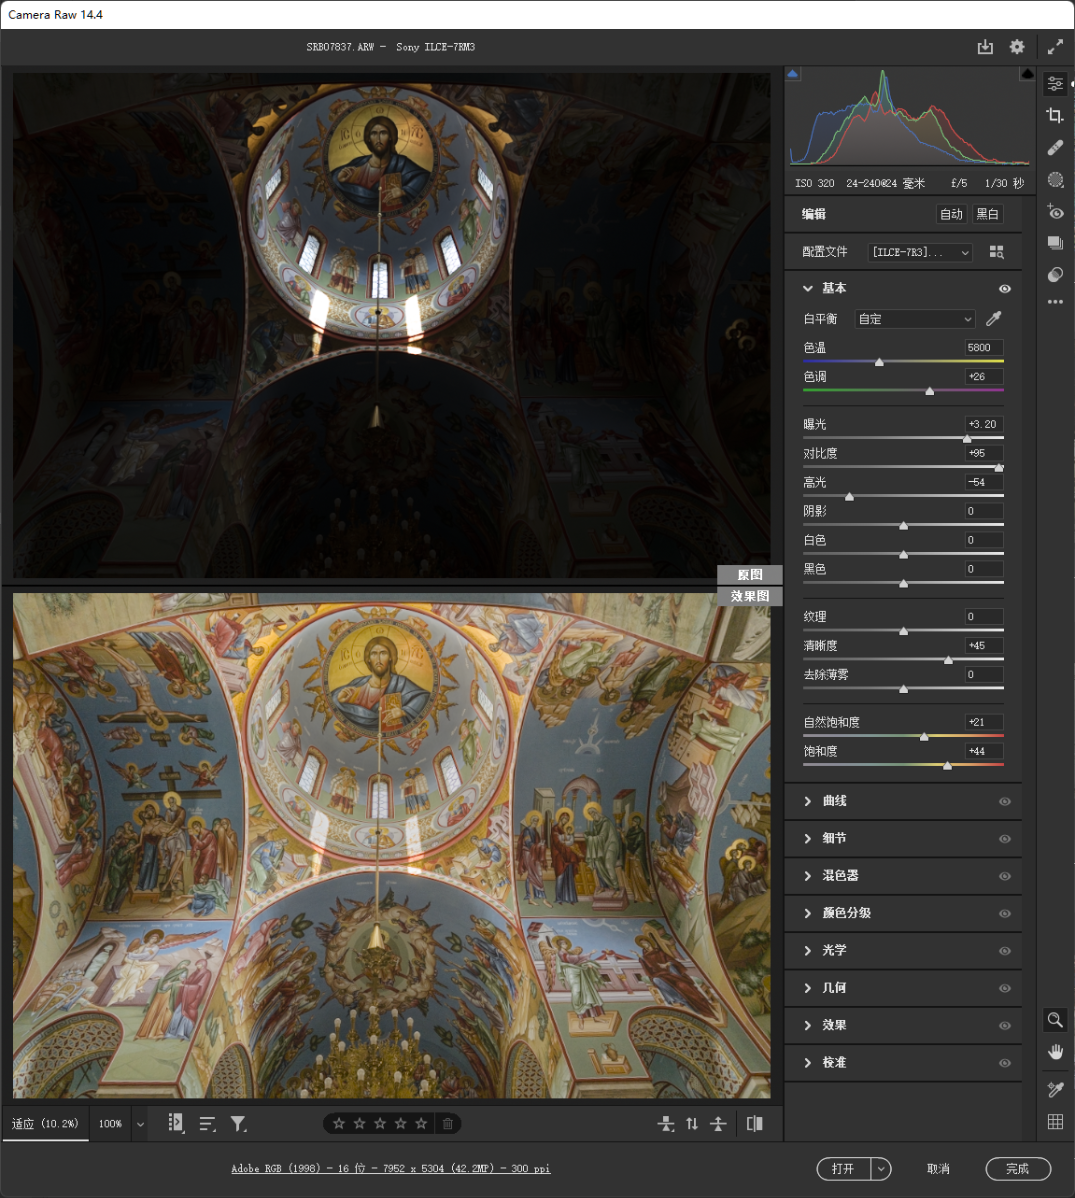Screen dimensions: 1075x1198
Task: Click the 自动 button
Action: coord(951,214)
